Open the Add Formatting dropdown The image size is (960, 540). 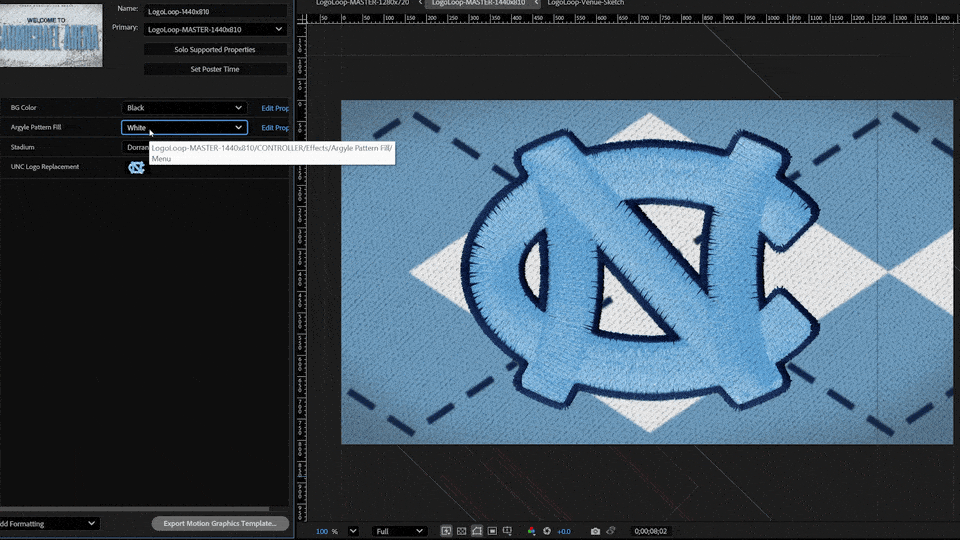click(48, 523)
